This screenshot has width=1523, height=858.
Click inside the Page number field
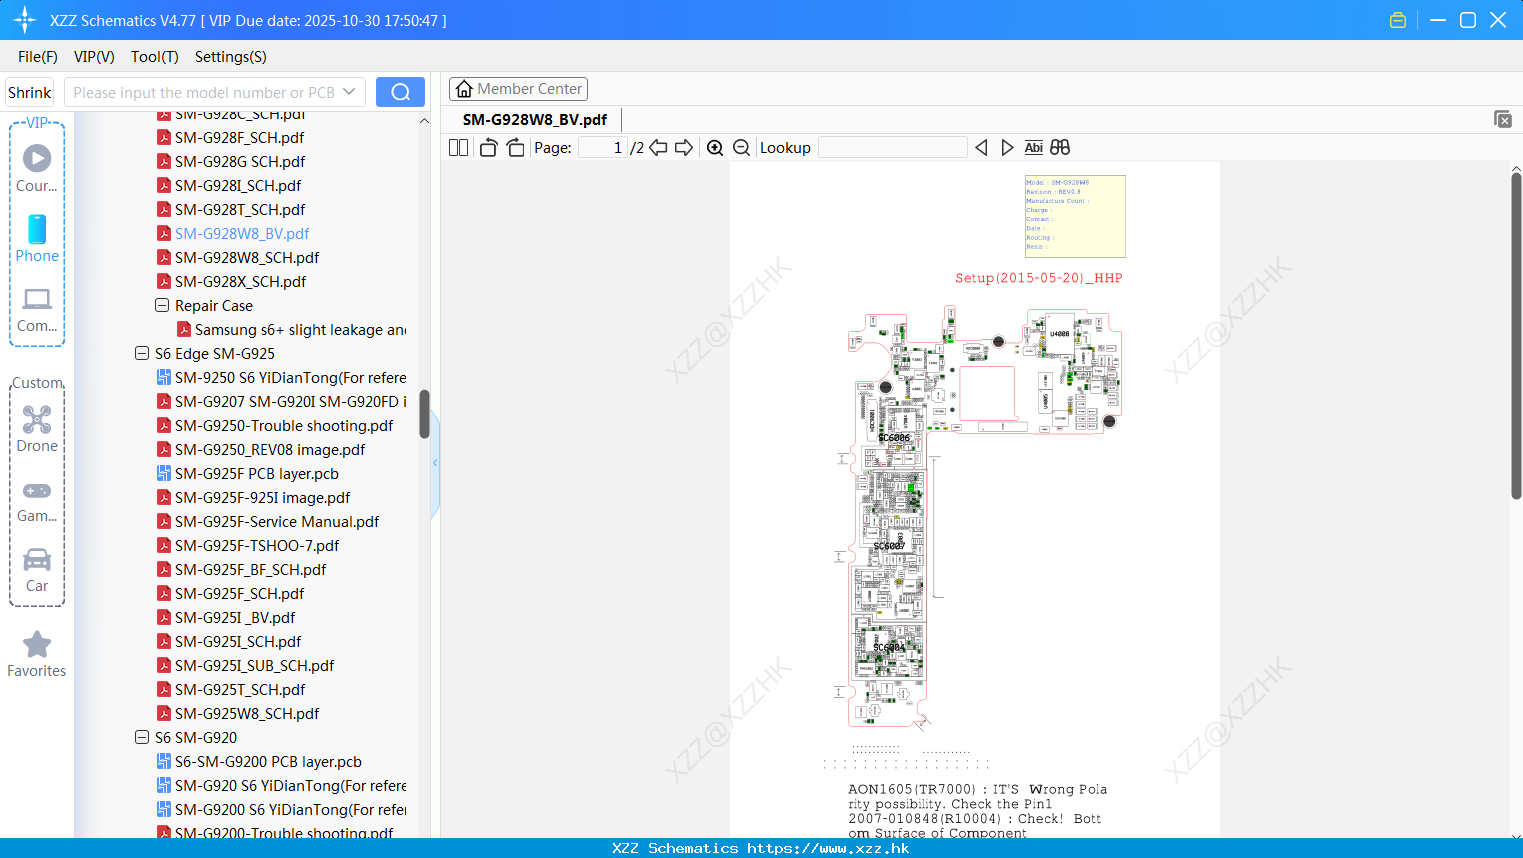point(600,147)
